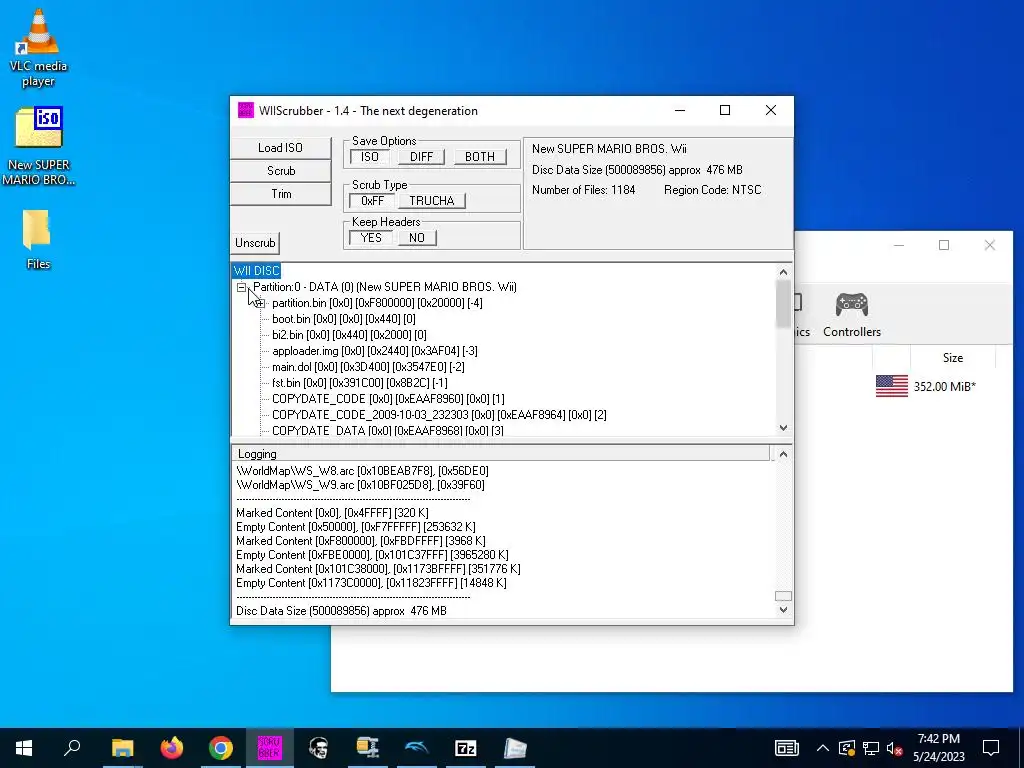This screenshot has width=1024, height=768.
Task: Click 352.00 MiB size cell in background window
Action: pos(944,387)
